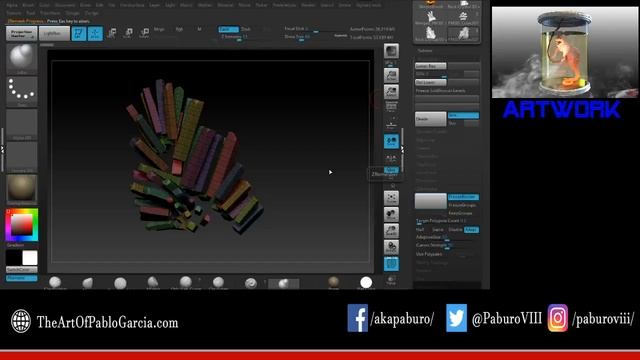
Task: Click the Del Lower button
Action: coord(431,82)
